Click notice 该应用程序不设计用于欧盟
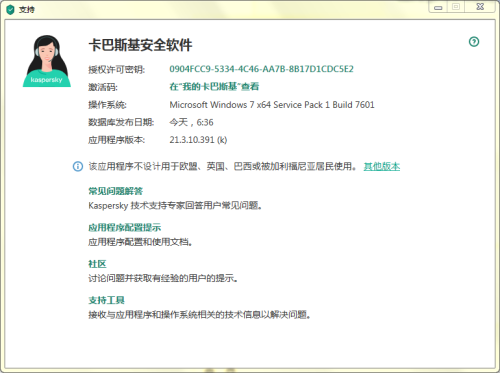This screenshot has width=500, height=373. coord(222,166)
